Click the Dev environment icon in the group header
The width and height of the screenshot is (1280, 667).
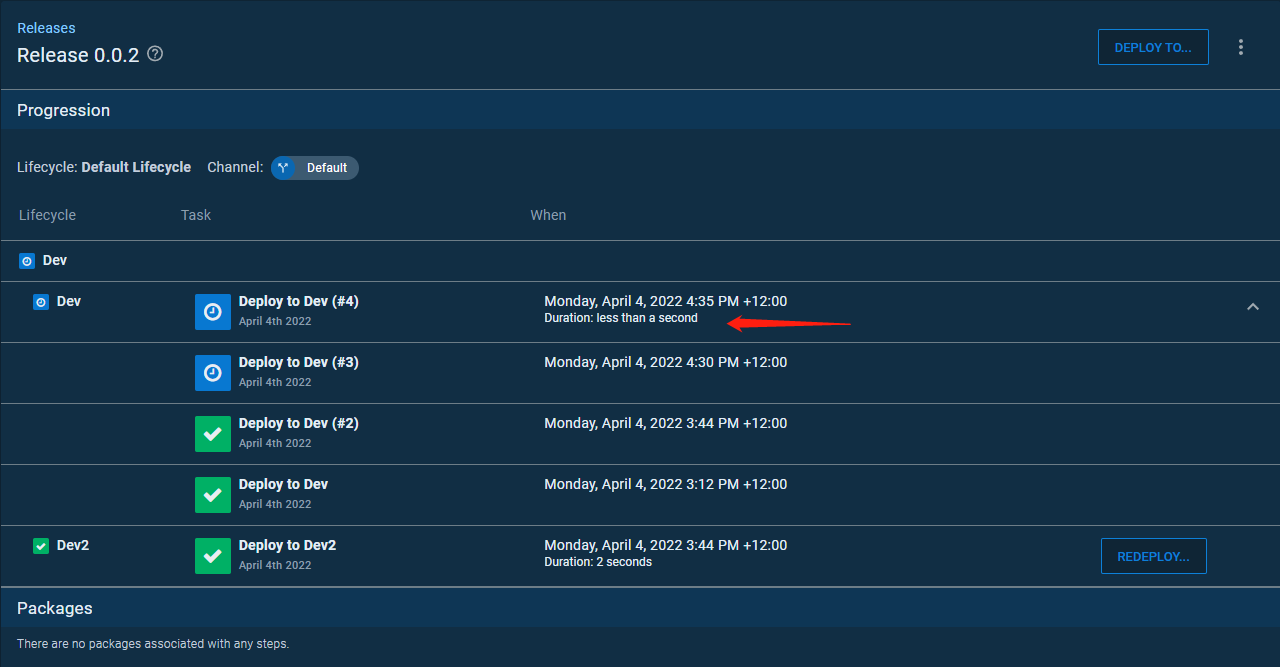coord(26,260)
